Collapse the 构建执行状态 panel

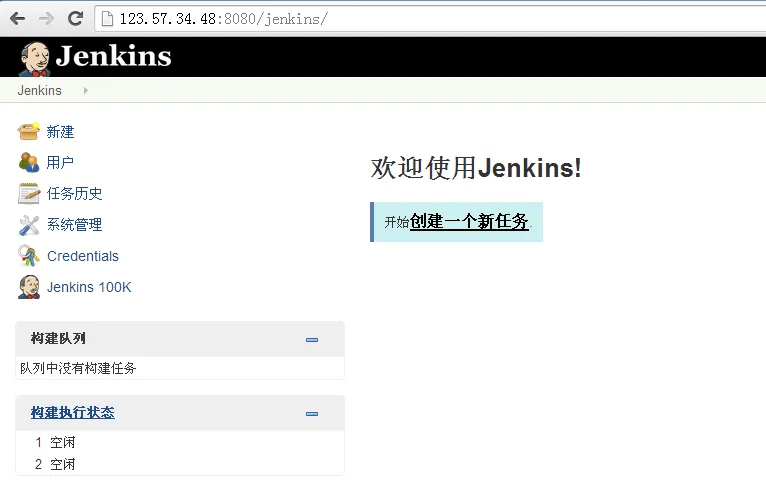point(312,414)
